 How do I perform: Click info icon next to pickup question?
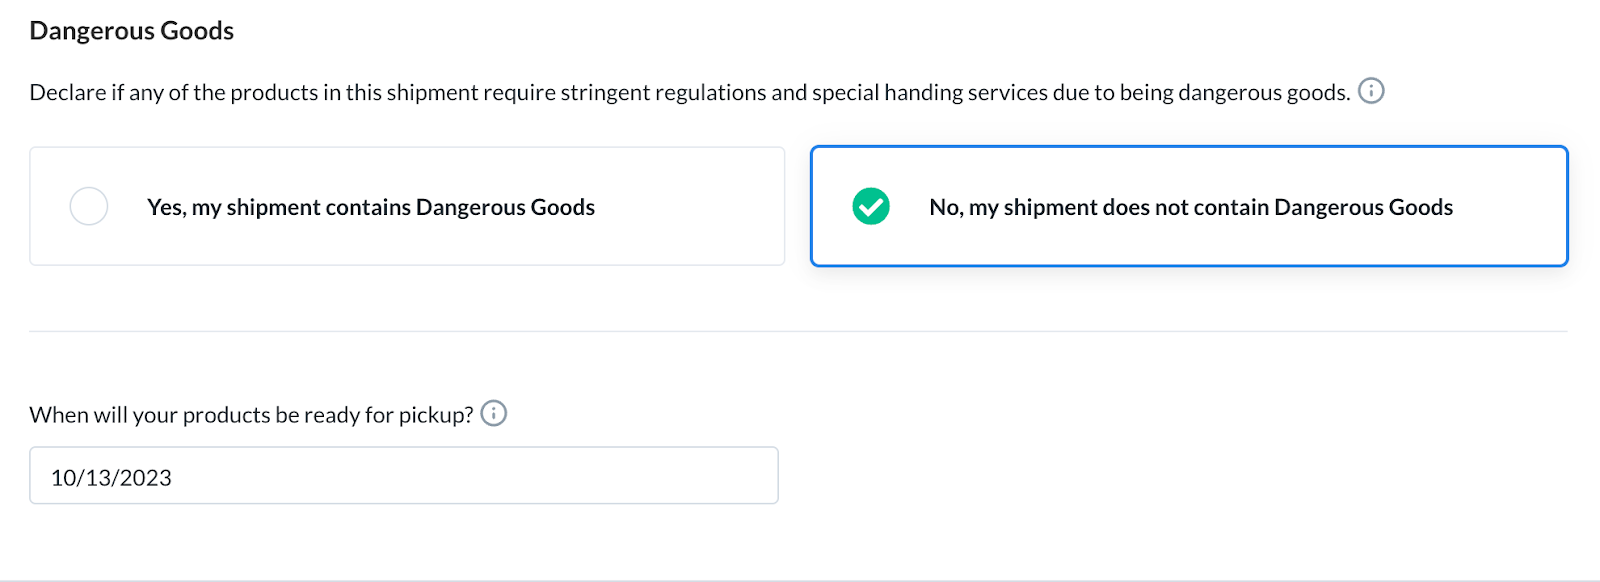point(494,413)
